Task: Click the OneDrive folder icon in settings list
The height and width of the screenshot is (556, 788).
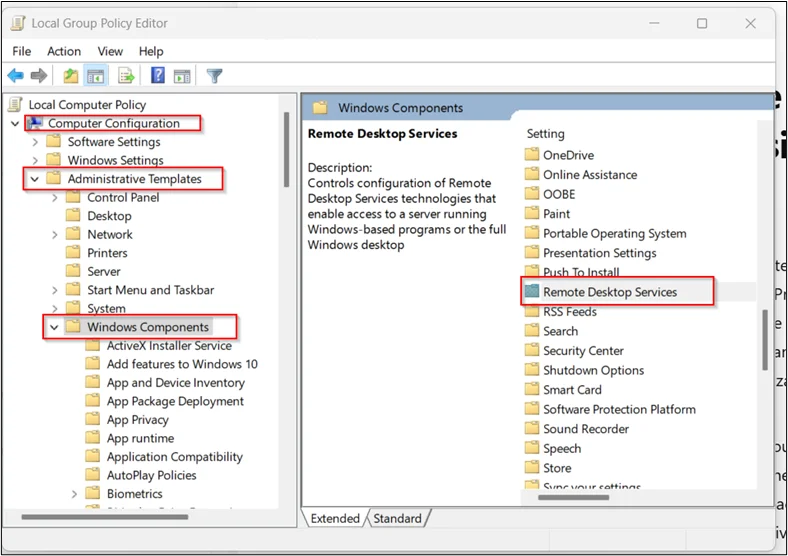Action: pos(532,154)
